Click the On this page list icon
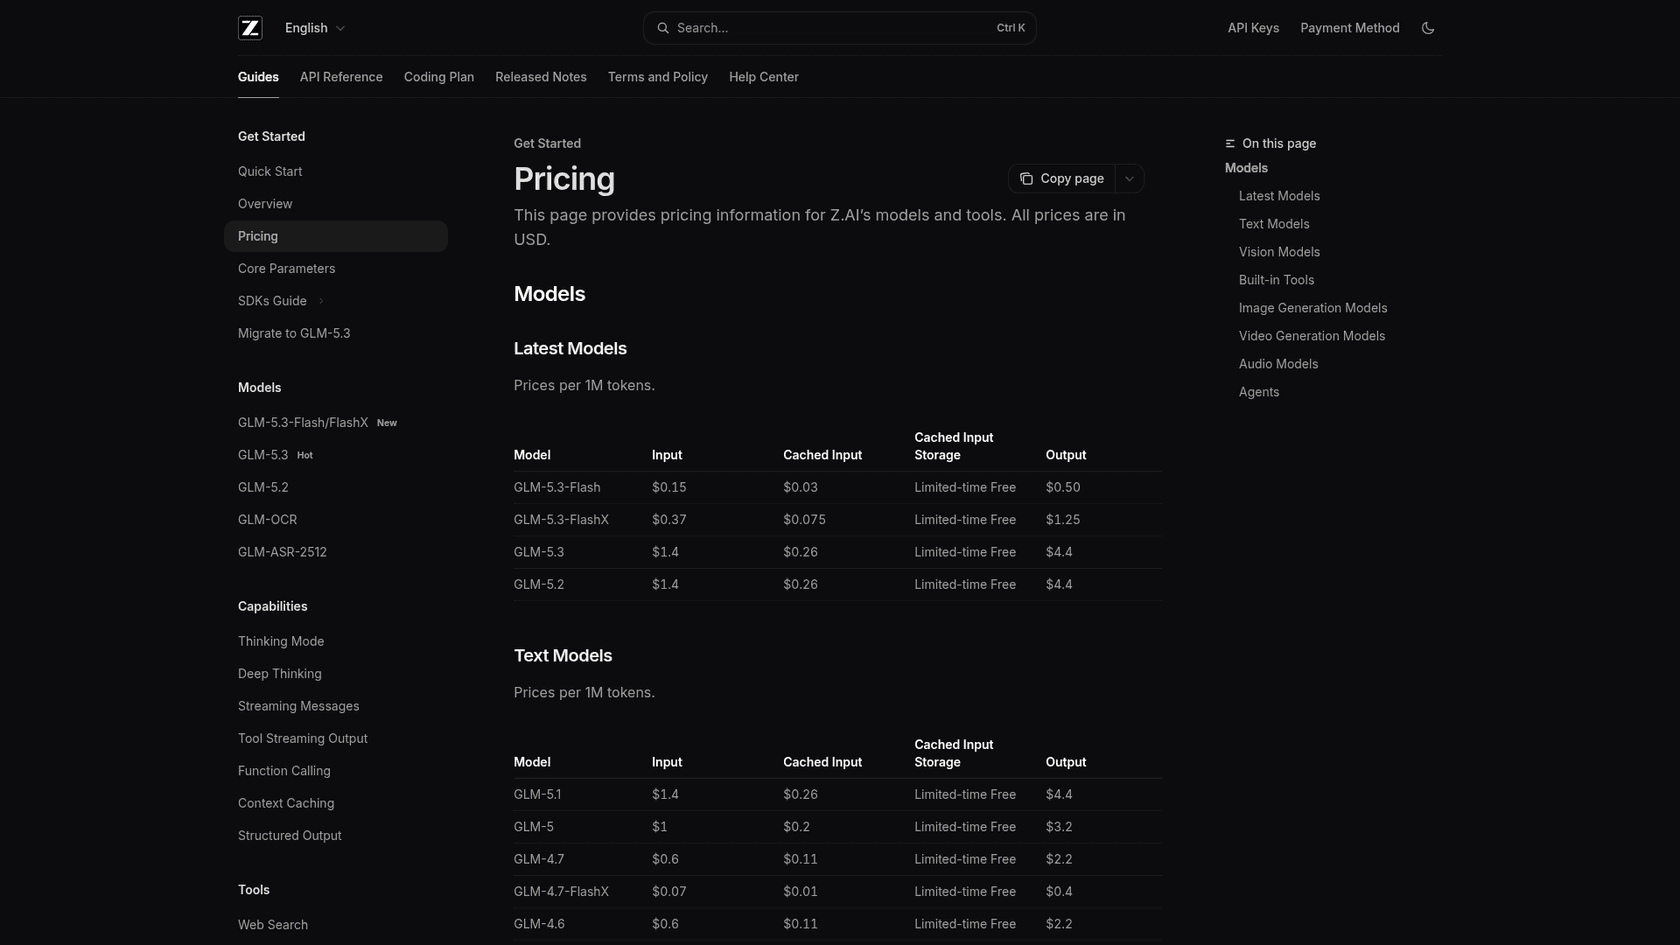The image size is (1680, 945). click(x=1230, y=144)
